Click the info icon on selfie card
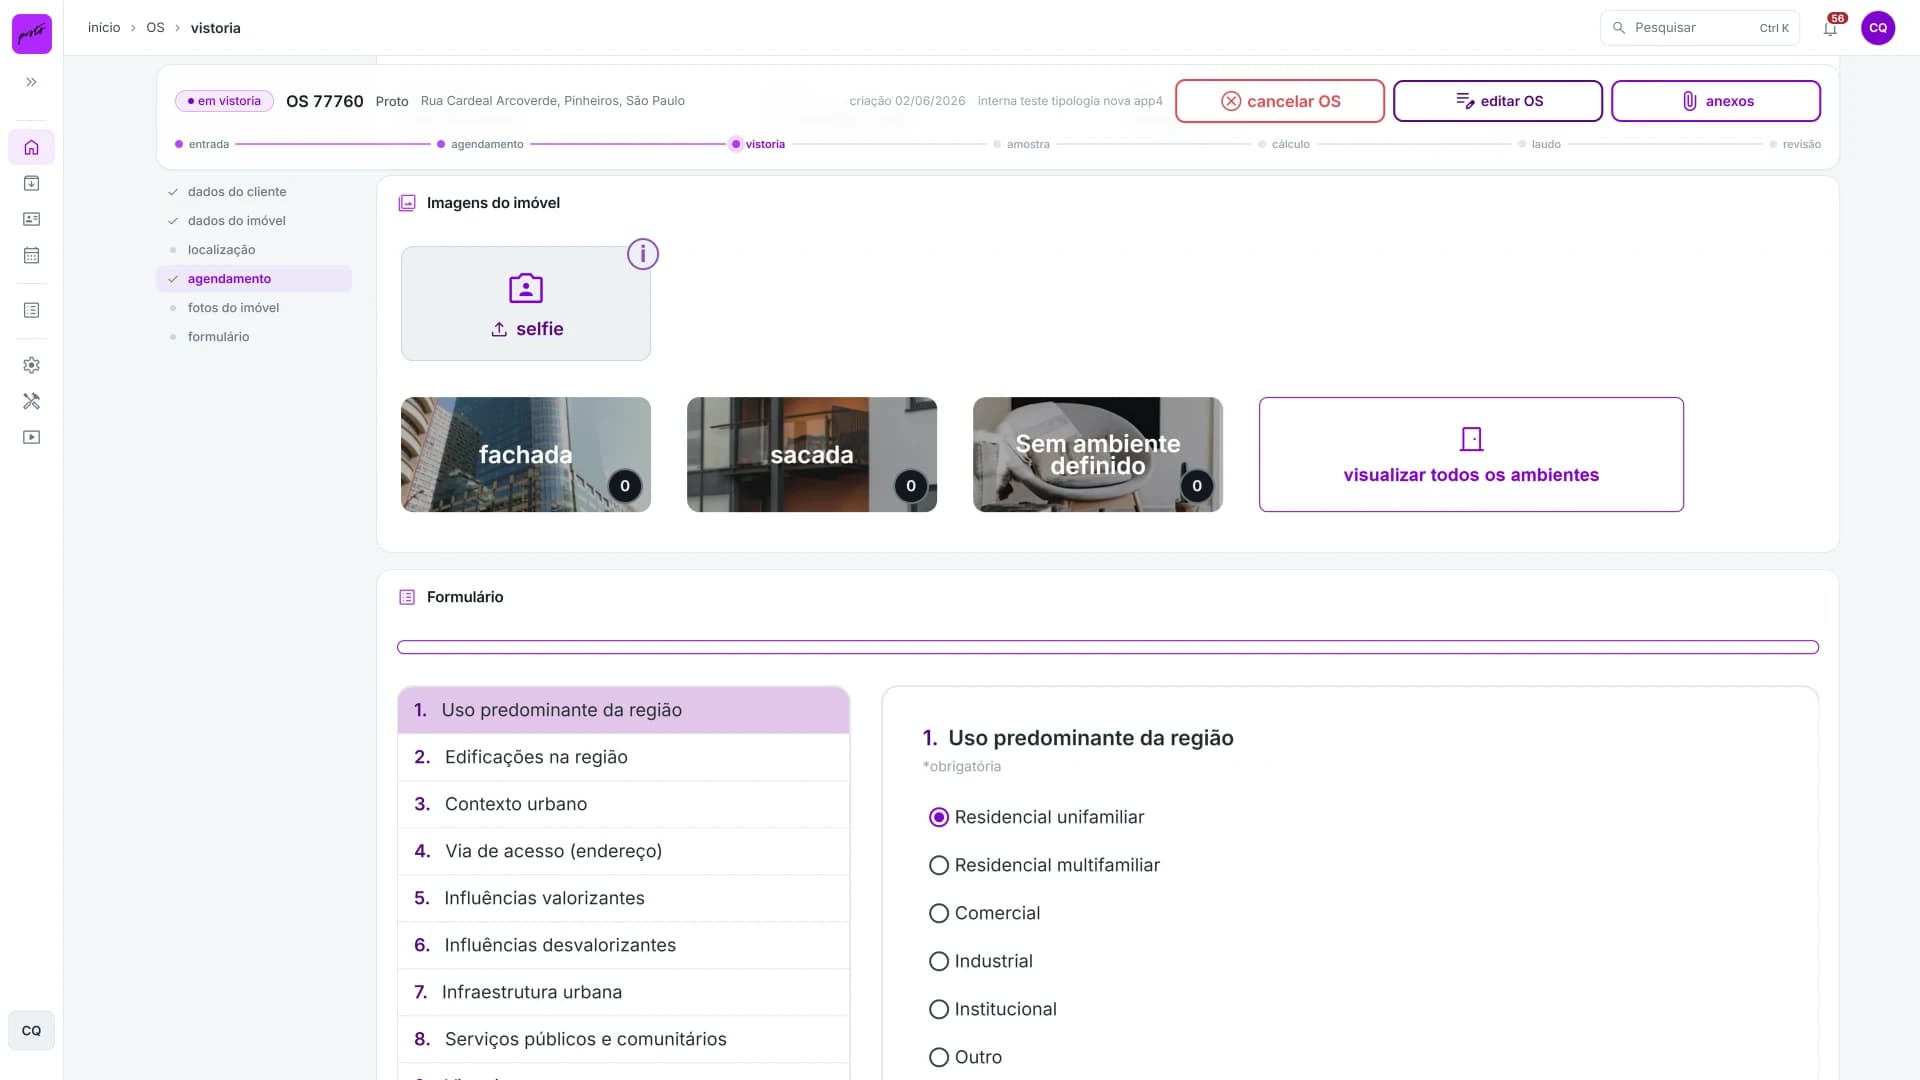 tap(643, 254)
